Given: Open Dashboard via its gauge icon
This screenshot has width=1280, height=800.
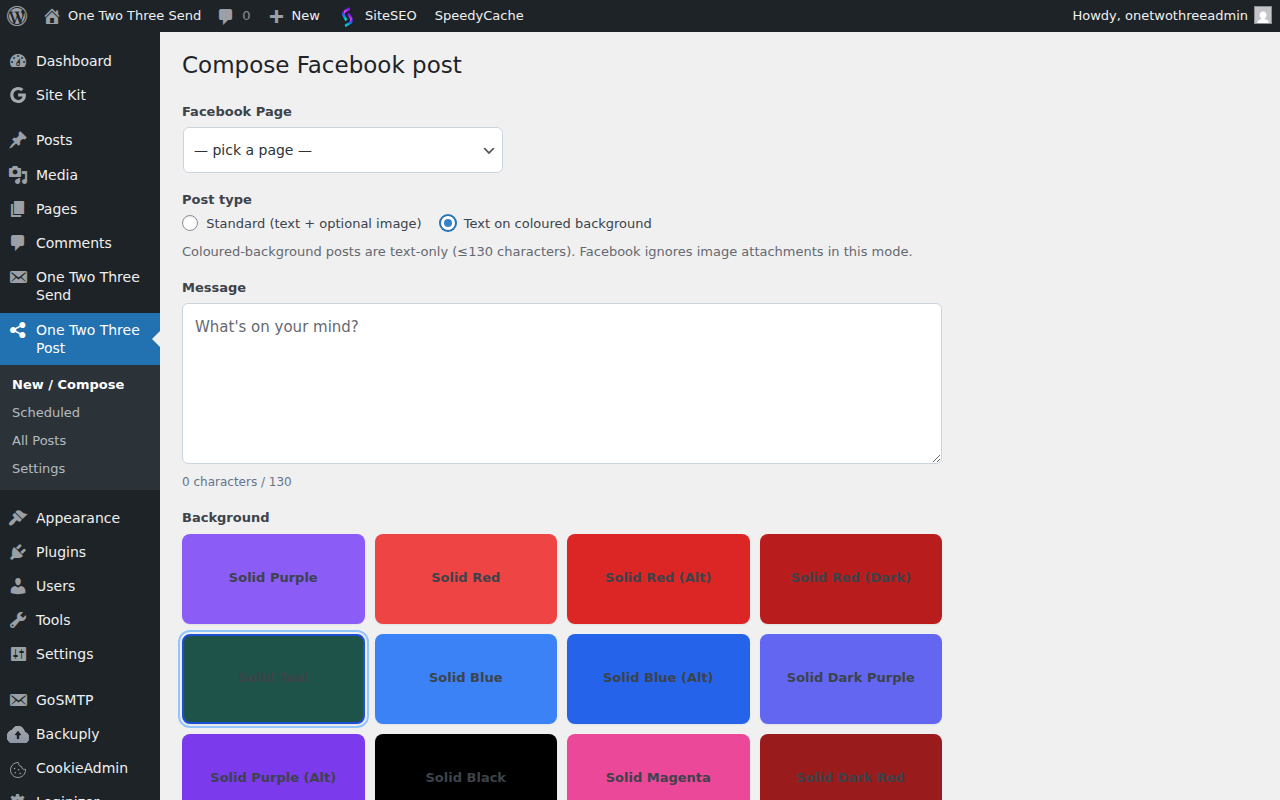Looking at the screenshot, I should pyautogui.click(x=18, y=61).
